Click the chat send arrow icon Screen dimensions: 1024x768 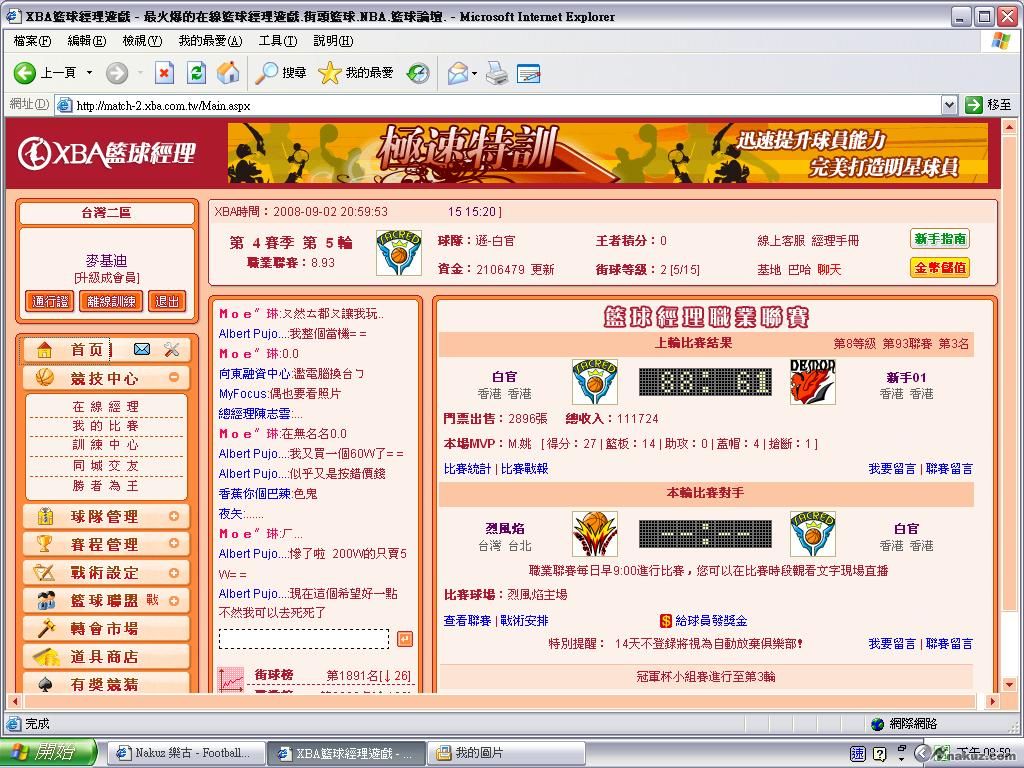pos(404,638)
